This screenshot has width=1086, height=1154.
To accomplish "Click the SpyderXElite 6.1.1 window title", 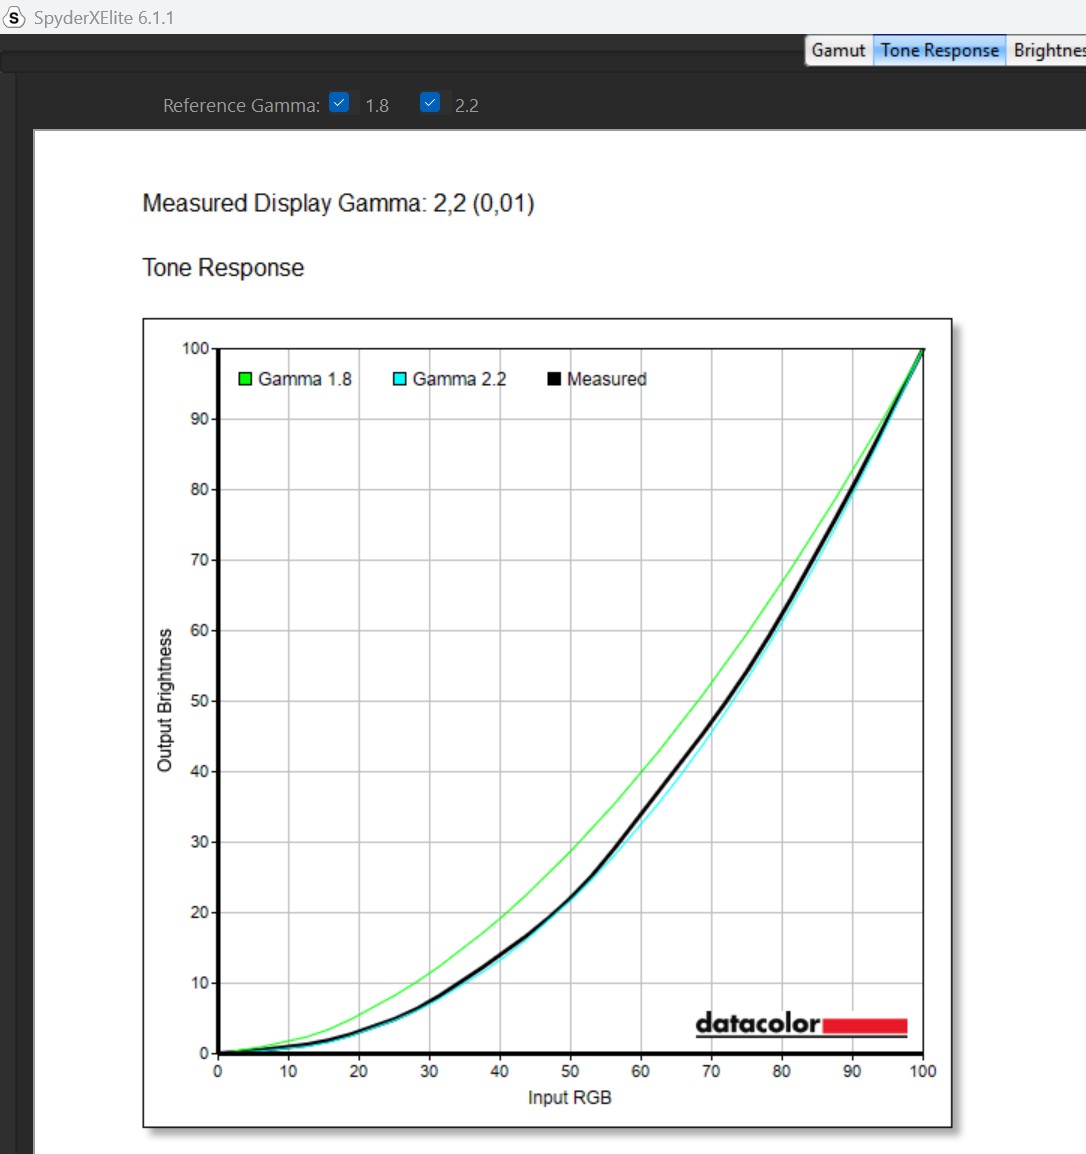I will point(104,18).
